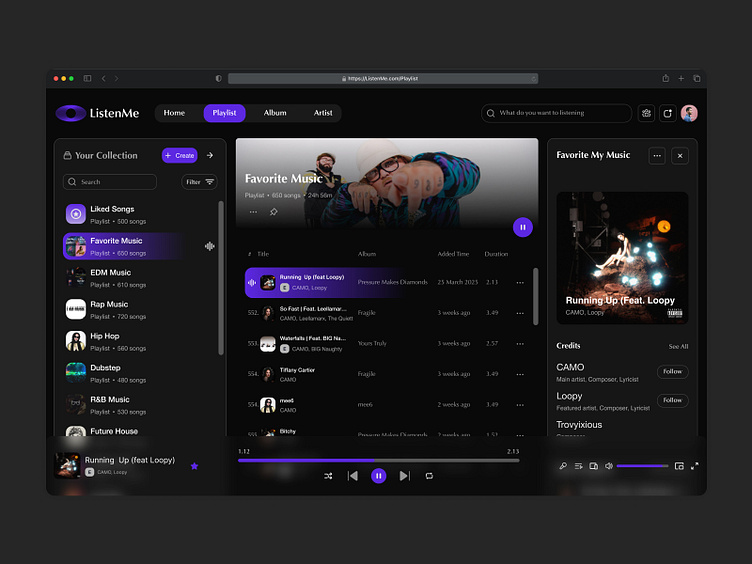
Task: Close the Favorite My Music panel
Action: 680,155
